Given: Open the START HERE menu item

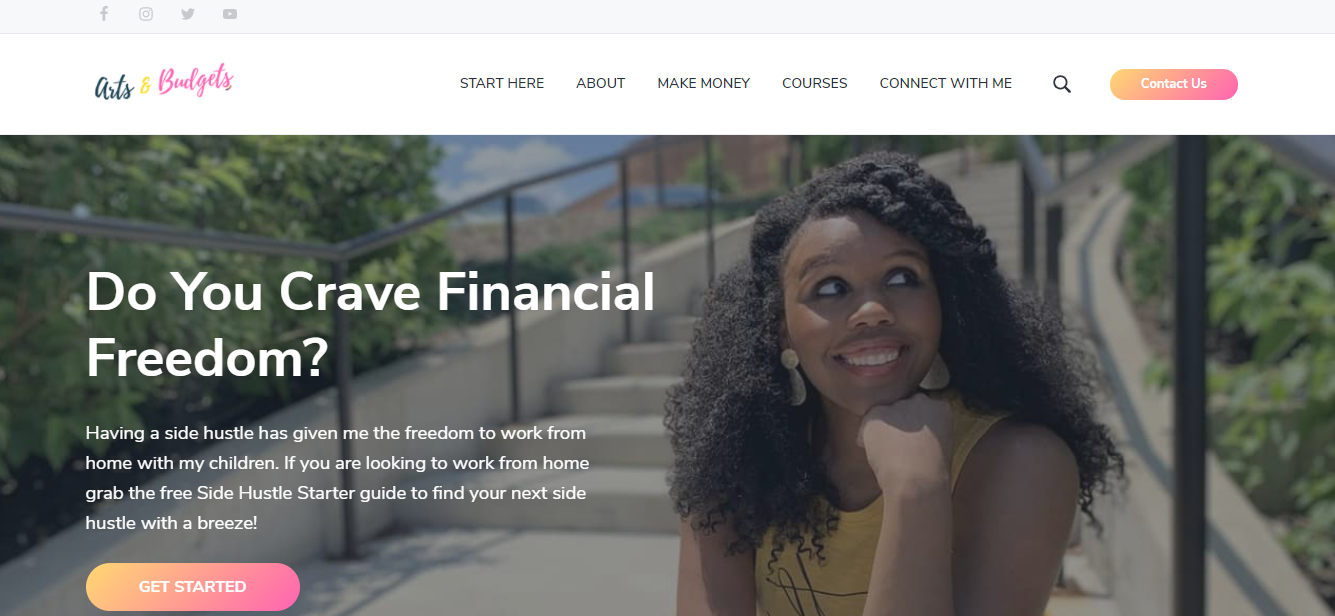Looking at the screenshot, I should point(502,84).
